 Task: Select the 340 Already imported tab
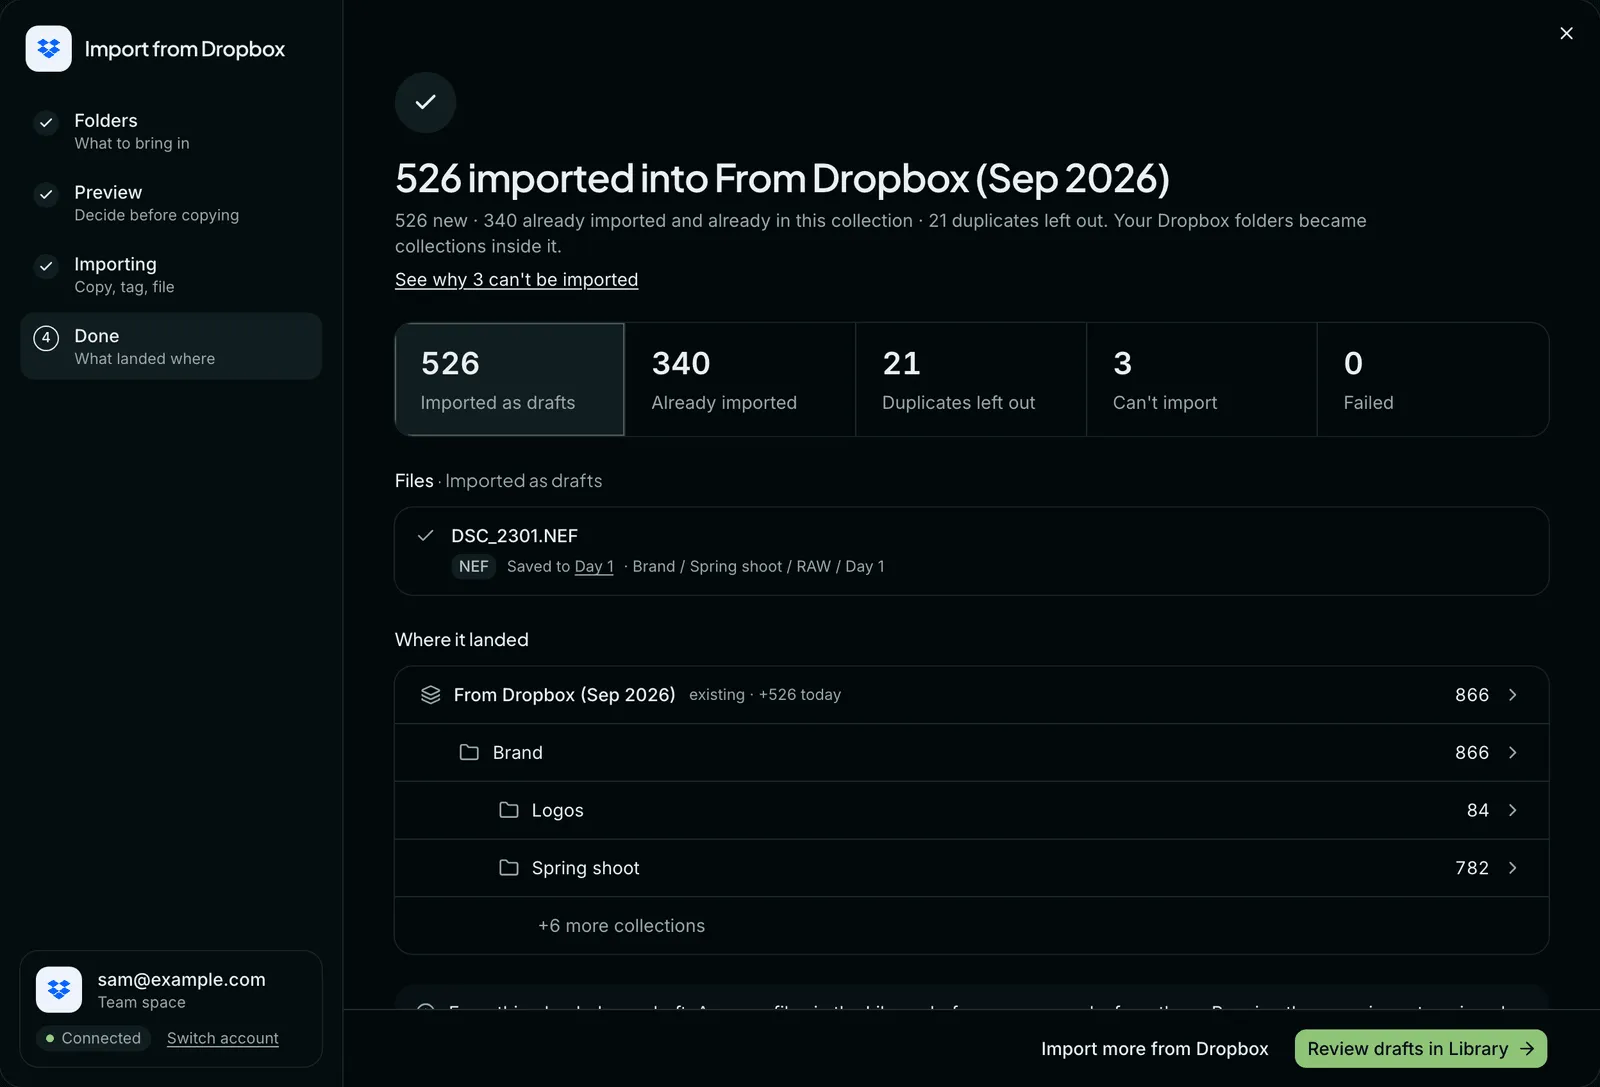(740, 379)
